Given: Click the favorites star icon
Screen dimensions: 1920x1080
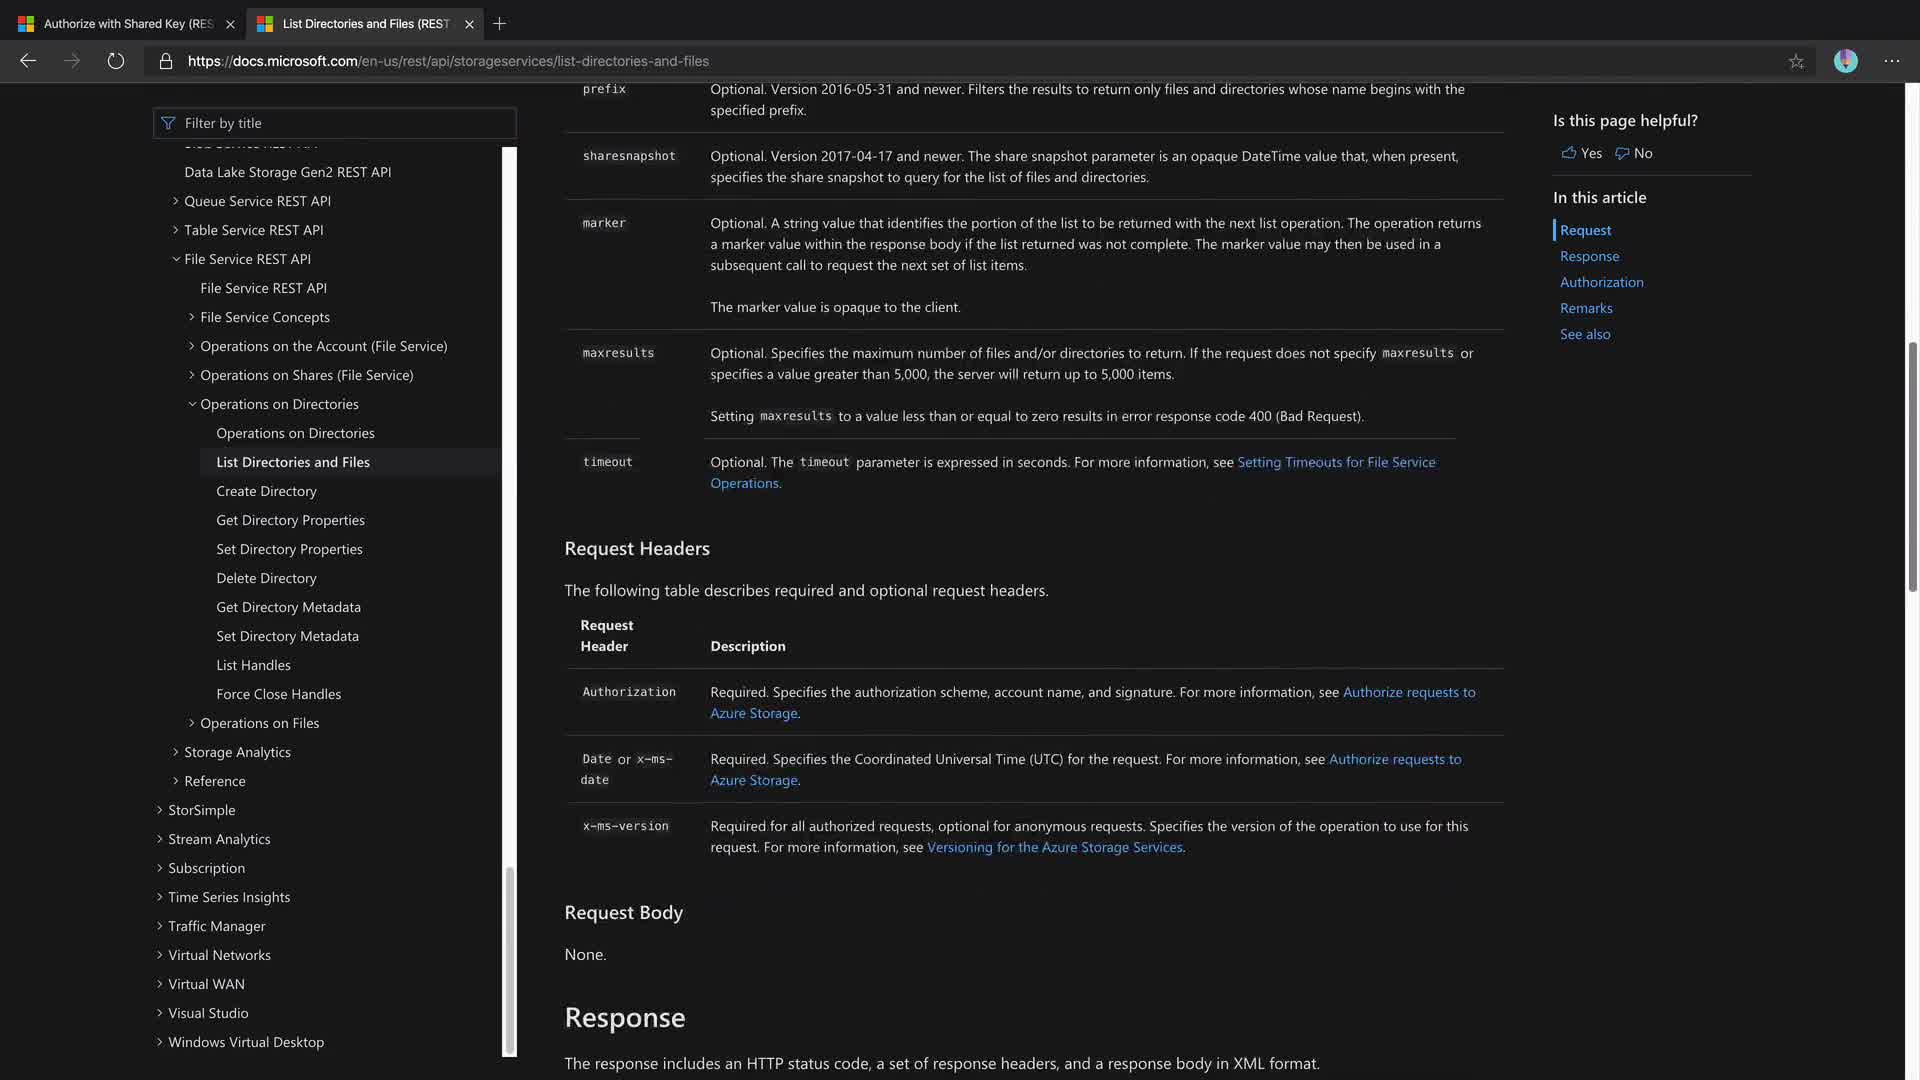Looking at the screenshot, I should pyautogui.click(x=1796, y=61).
